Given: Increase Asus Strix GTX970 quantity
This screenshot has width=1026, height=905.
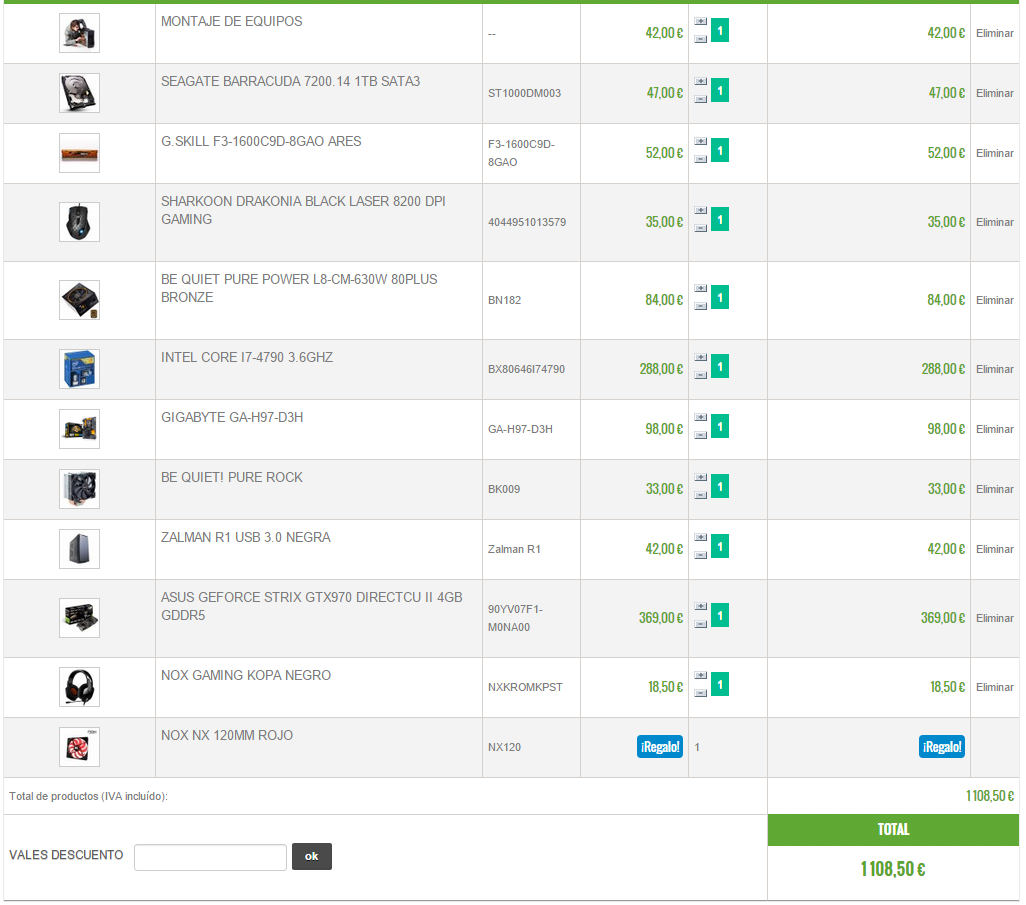Looking at the screenshot, I should coord(700,606).
